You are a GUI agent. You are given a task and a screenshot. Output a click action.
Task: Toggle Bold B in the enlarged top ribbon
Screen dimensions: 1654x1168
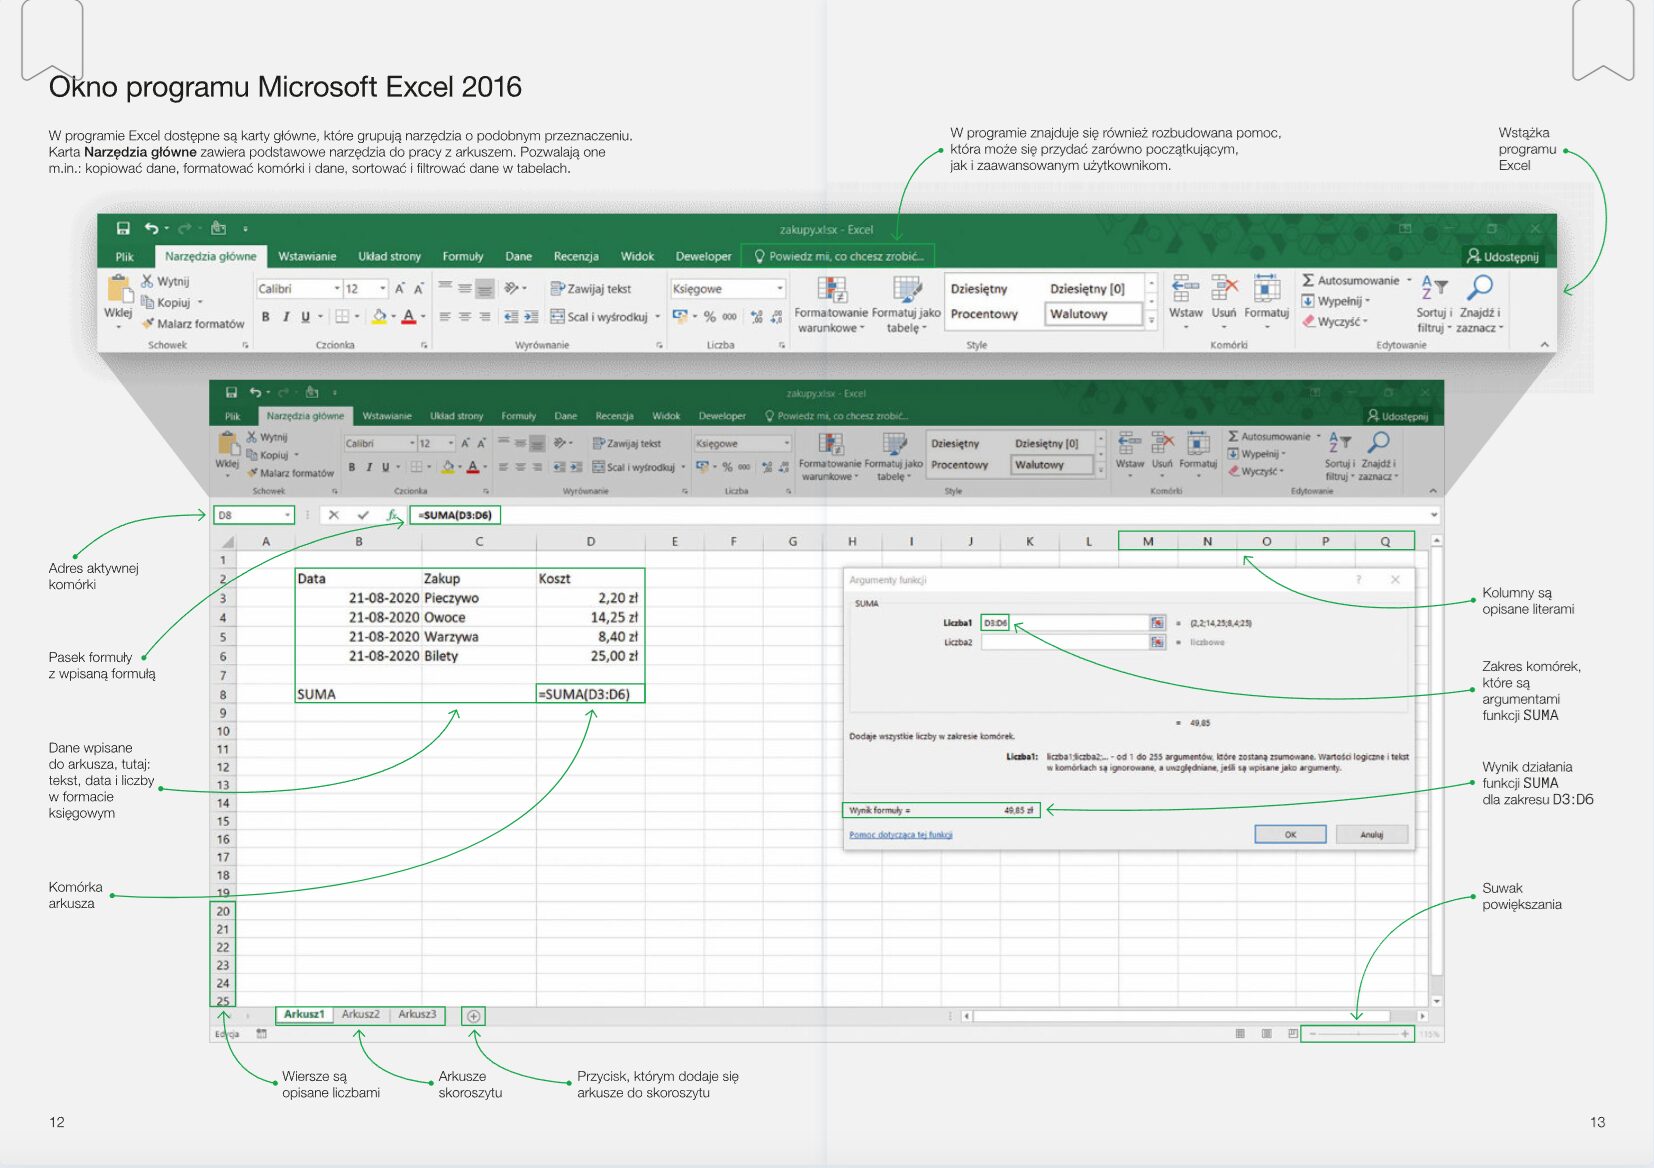(265, 317)
